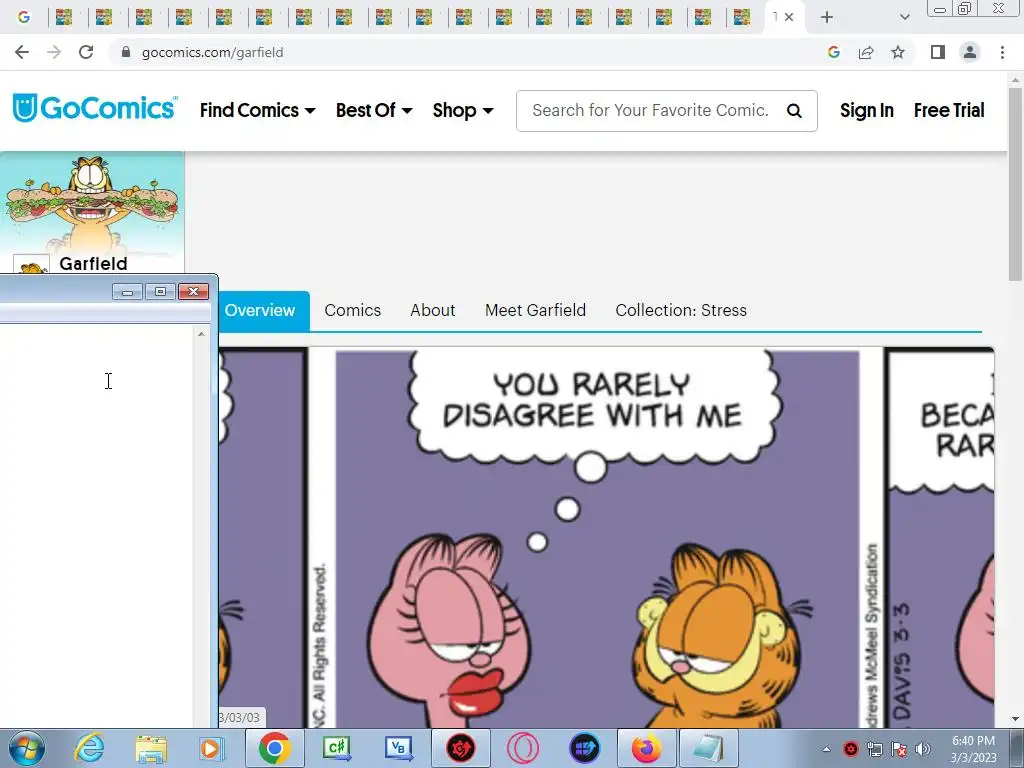Click the volume speaker tray icon

(923, 749)
